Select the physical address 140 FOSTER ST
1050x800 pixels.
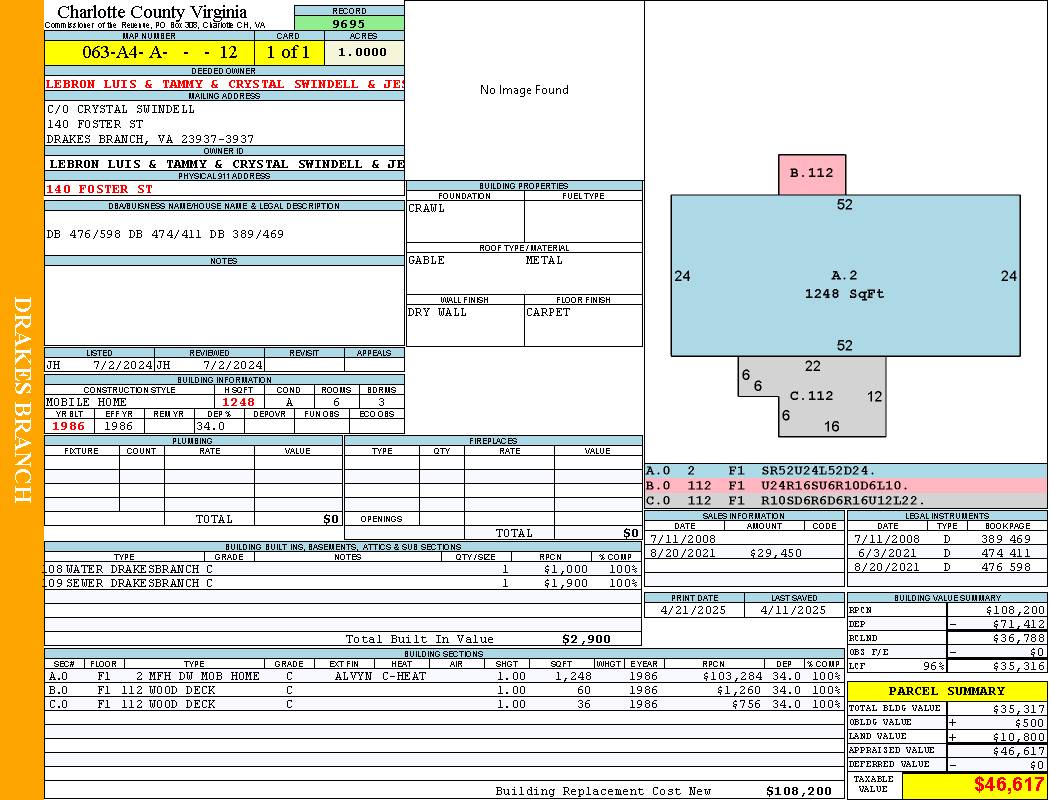click(100, 189)
